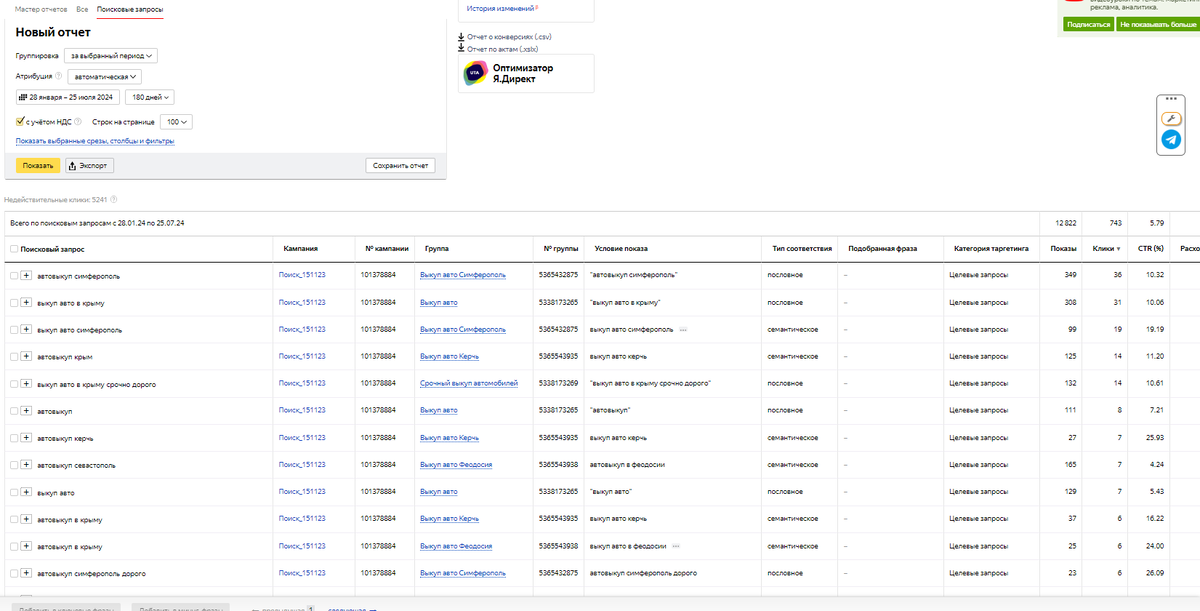Click the Сохранить отчет button
The image size is (1200, 611).
pos(400,165)
